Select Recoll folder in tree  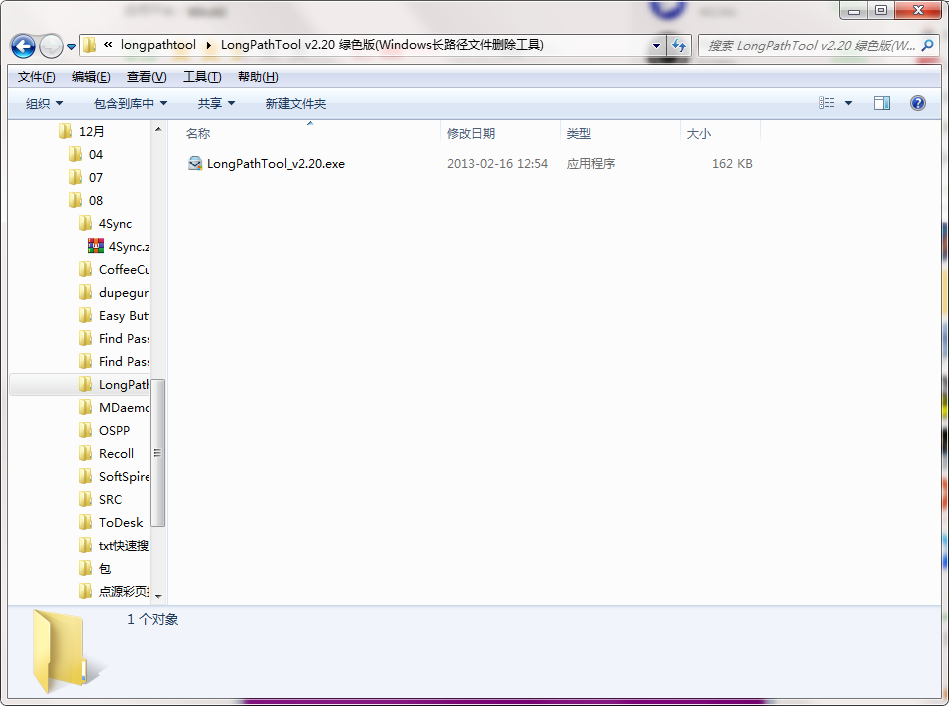pyautogui.click(x=116, y=454)
